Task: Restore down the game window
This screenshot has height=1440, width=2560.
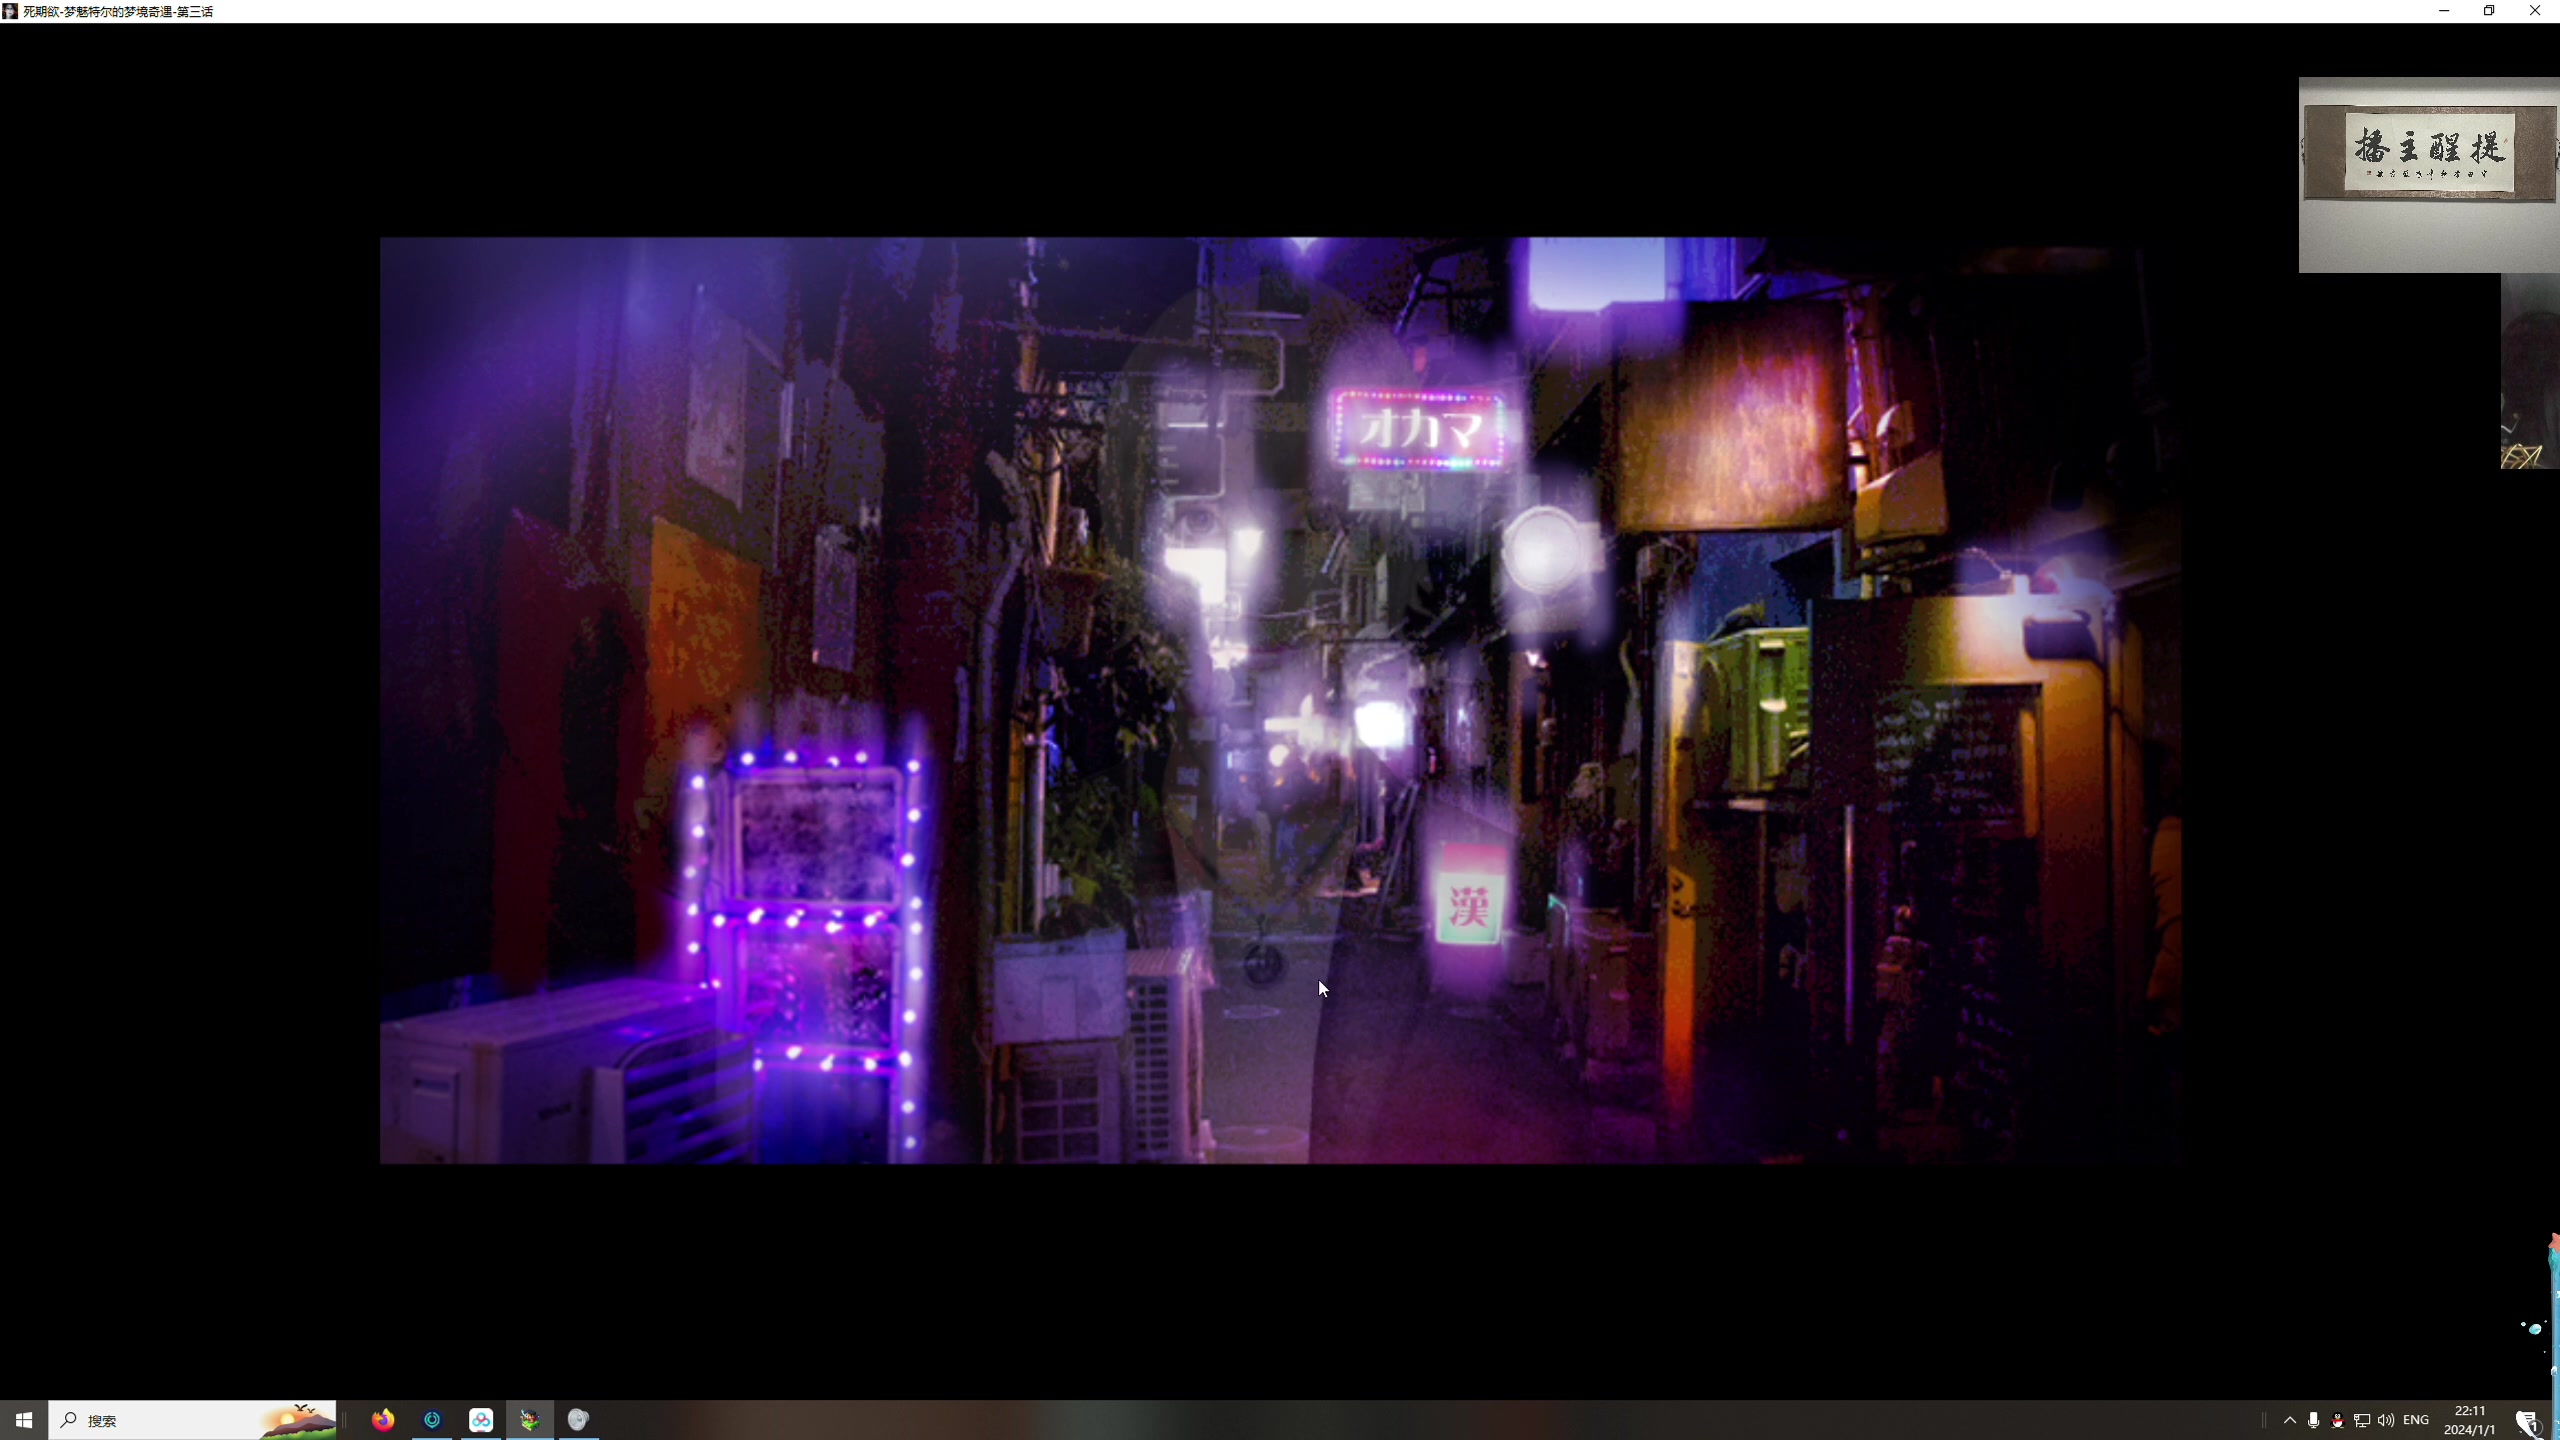Action: click(2489, 11)
